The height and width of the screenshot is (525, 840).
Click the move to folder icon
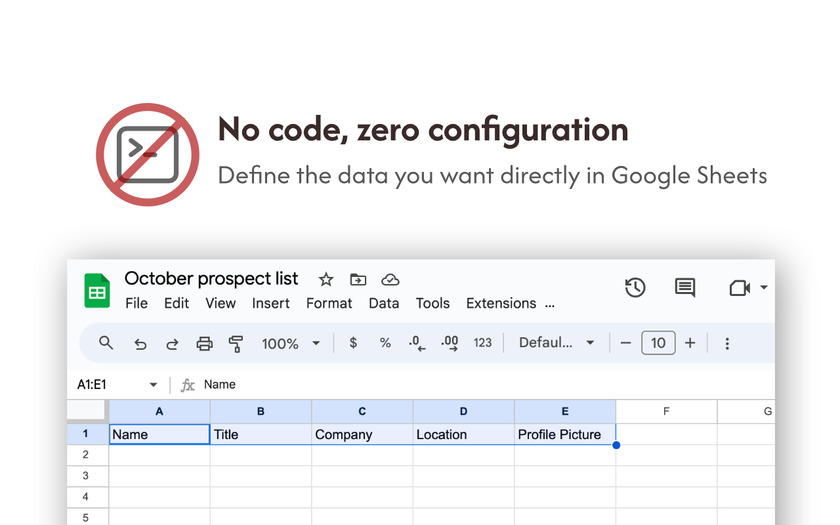click(358, 279)
